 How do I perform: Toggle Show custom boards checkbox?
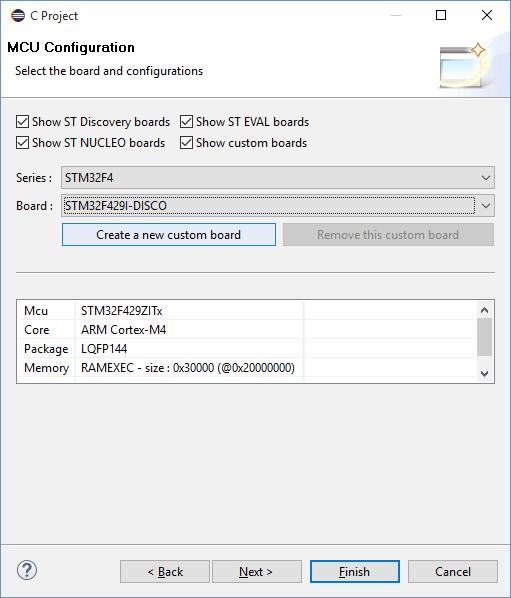186,143
